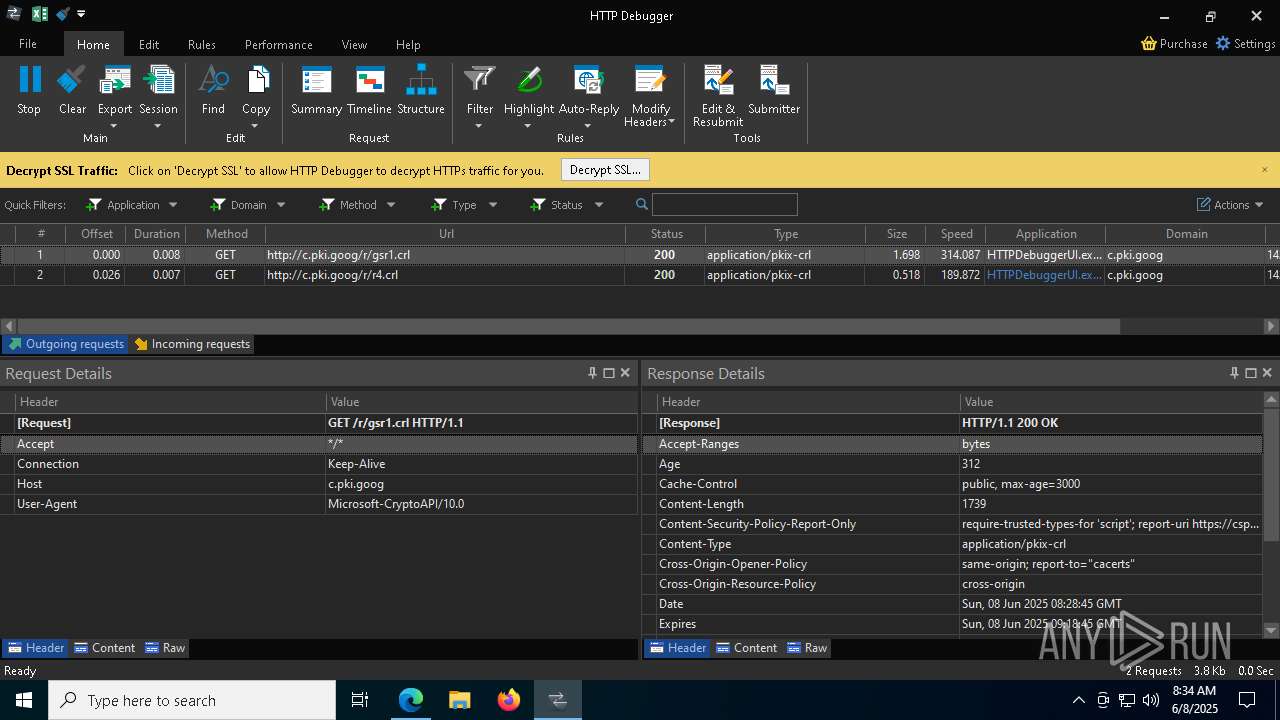Select the Outgoing requests tab
Viewport: 1280px width, 720px height.
(x=65, y=344)
